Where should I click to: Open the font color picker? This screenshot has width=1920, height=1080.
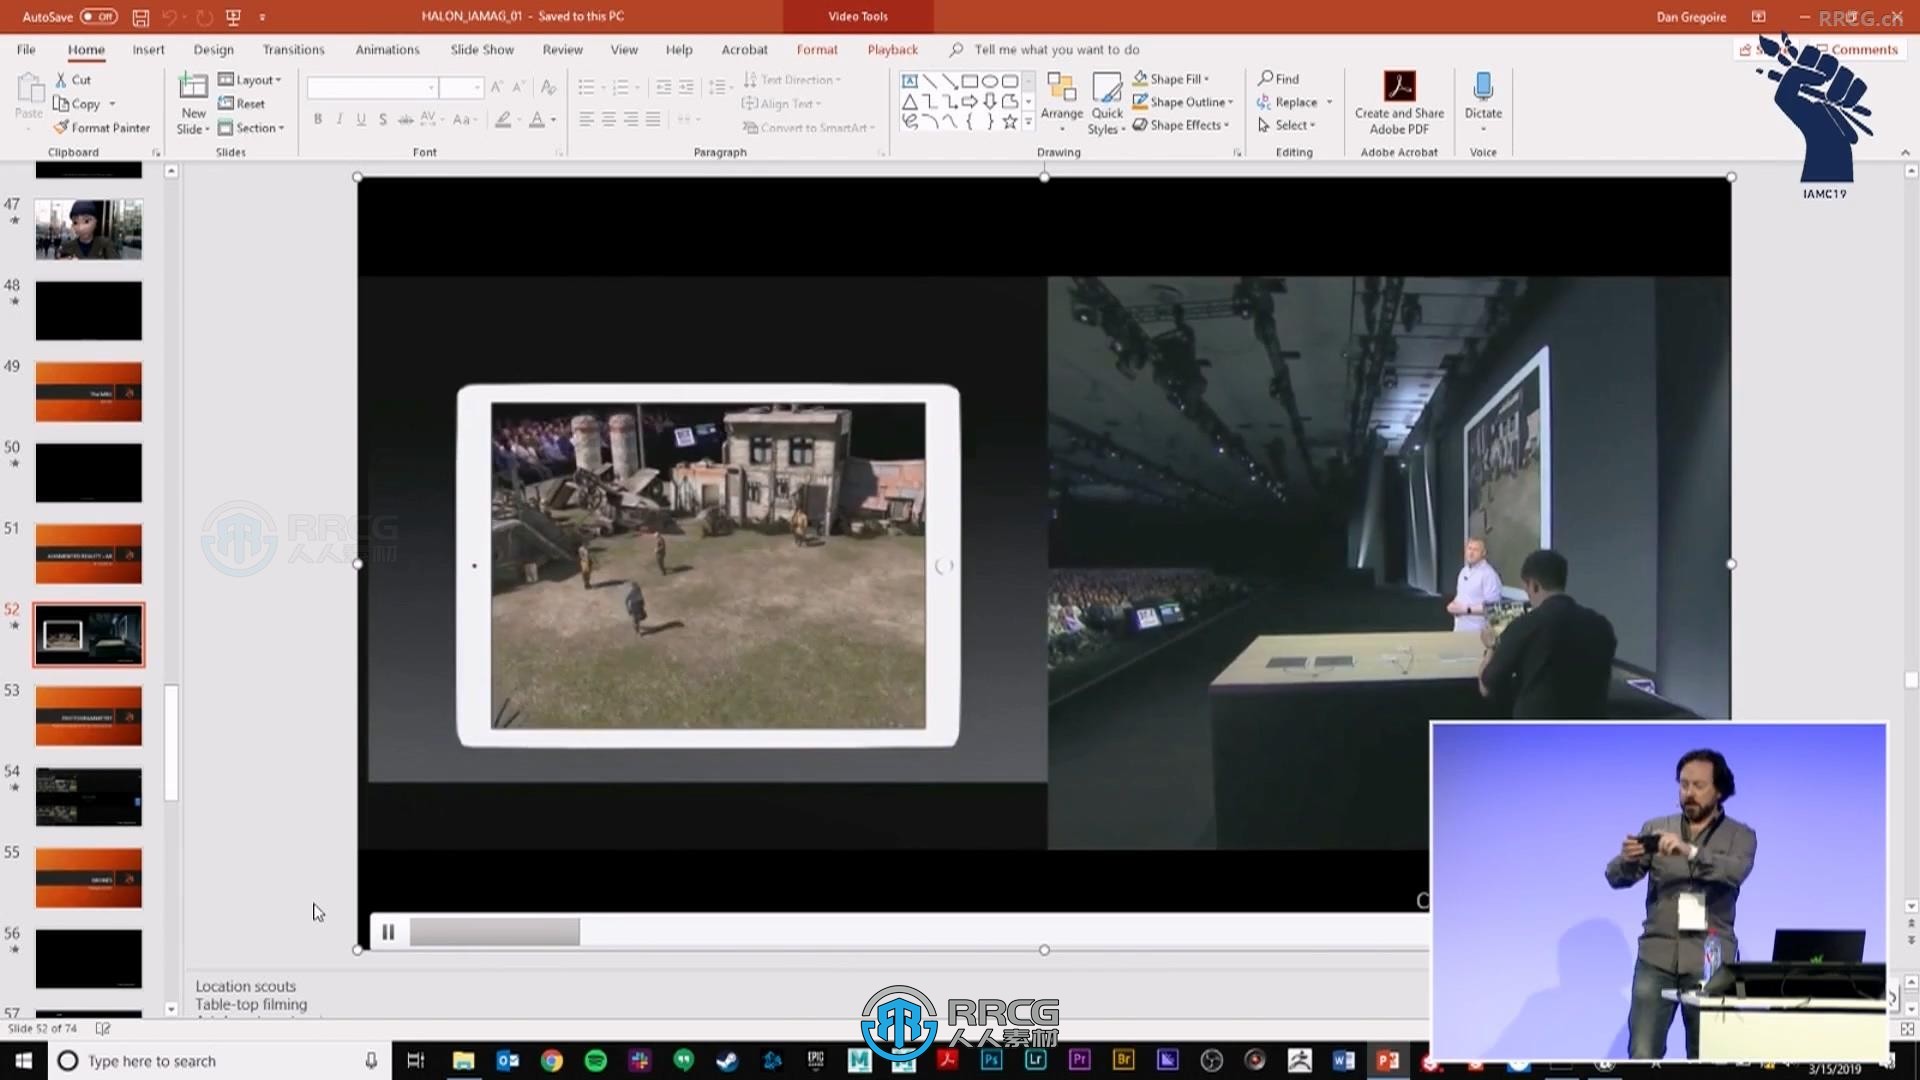(537, 119)
